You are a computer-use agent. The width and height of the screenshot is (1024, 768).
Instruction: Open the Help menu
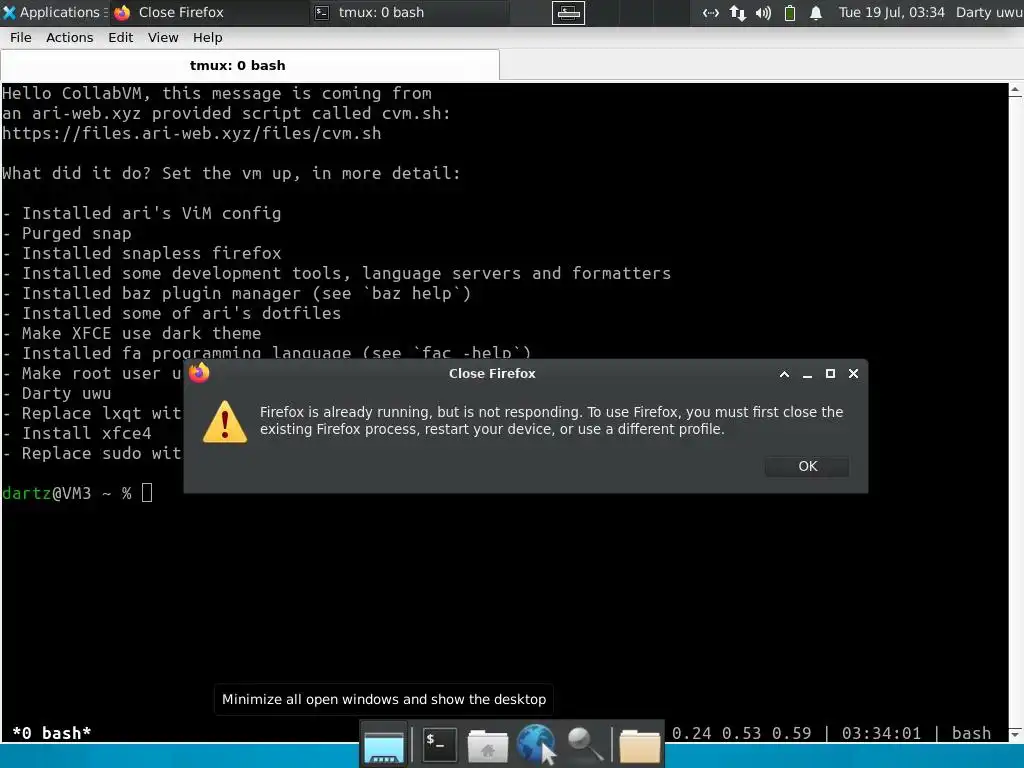pyautogui.click(x=208, y=38)
